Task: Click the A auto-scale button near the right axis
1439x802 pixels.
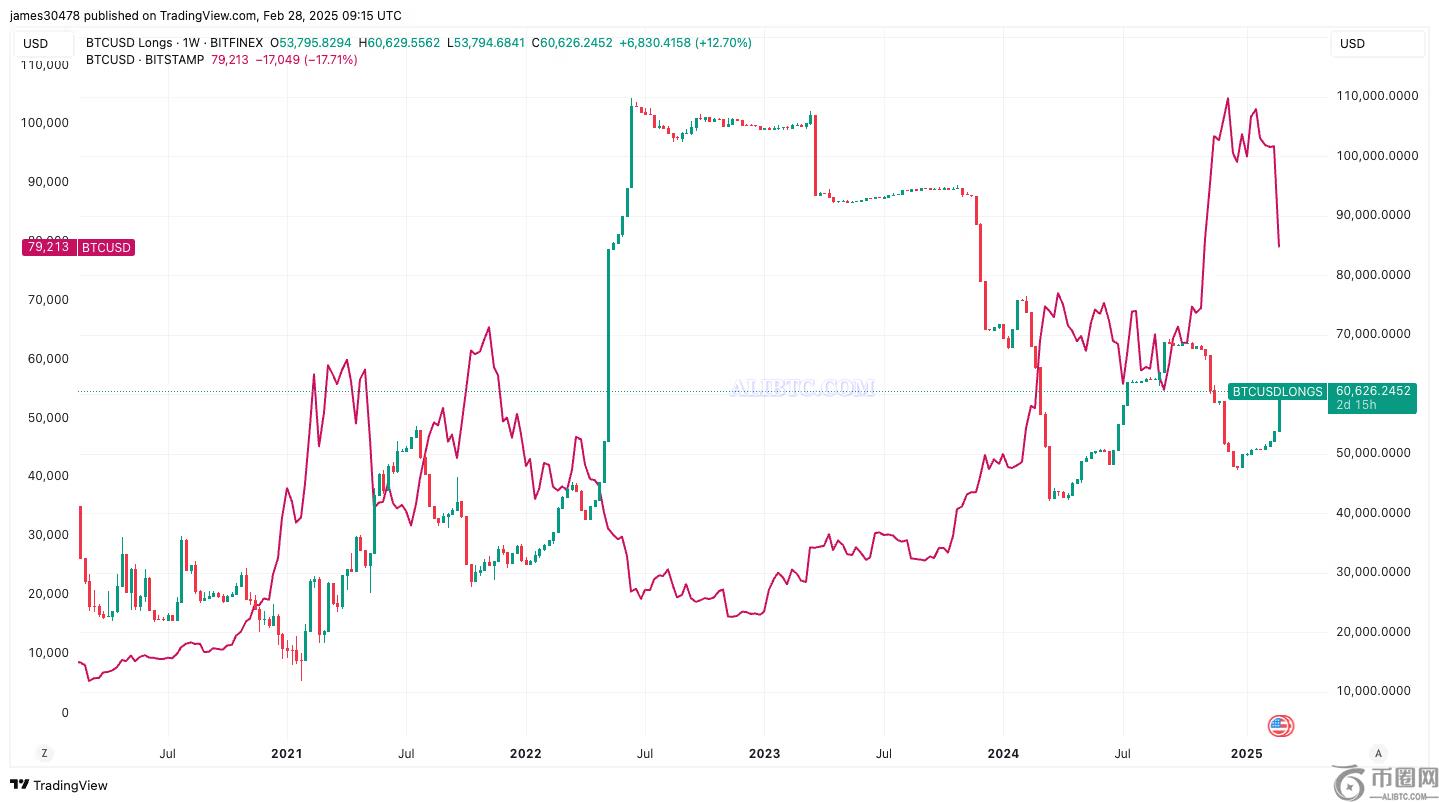Action: coord(1378,753)
